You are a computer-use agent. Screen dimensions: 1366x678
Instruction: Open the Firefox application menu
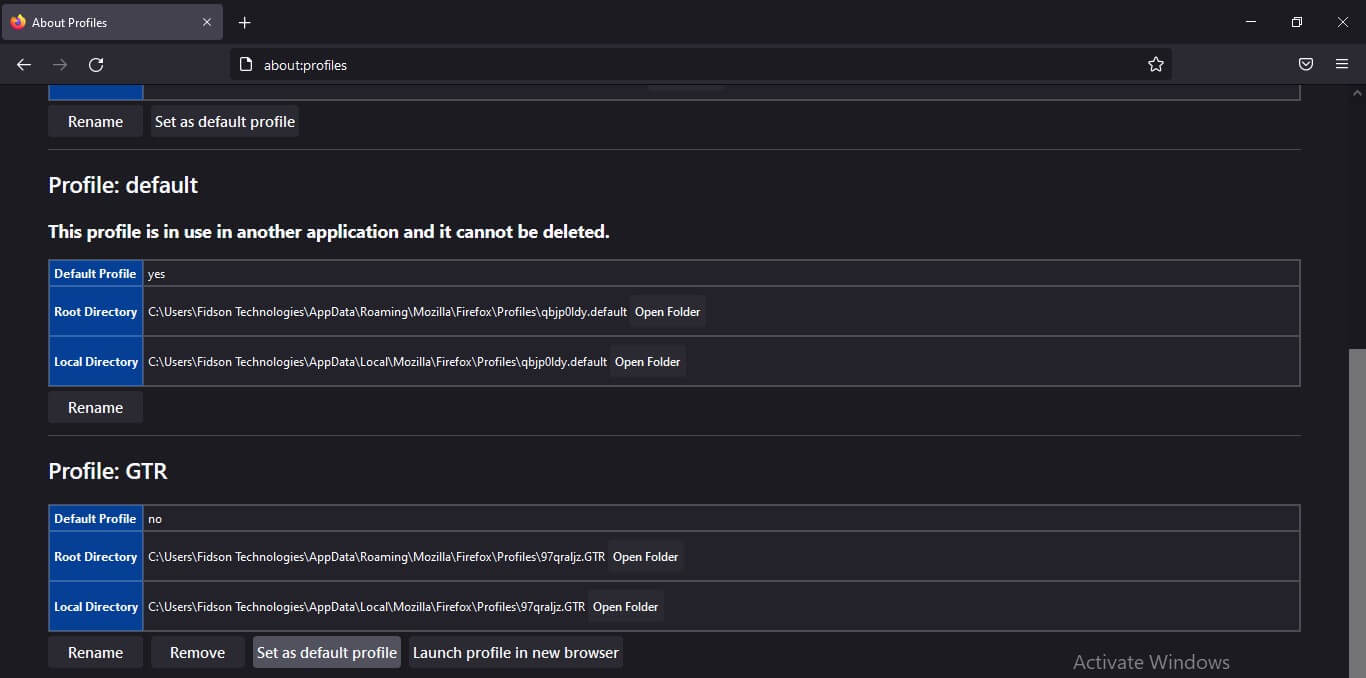[x=1342, y=64]
